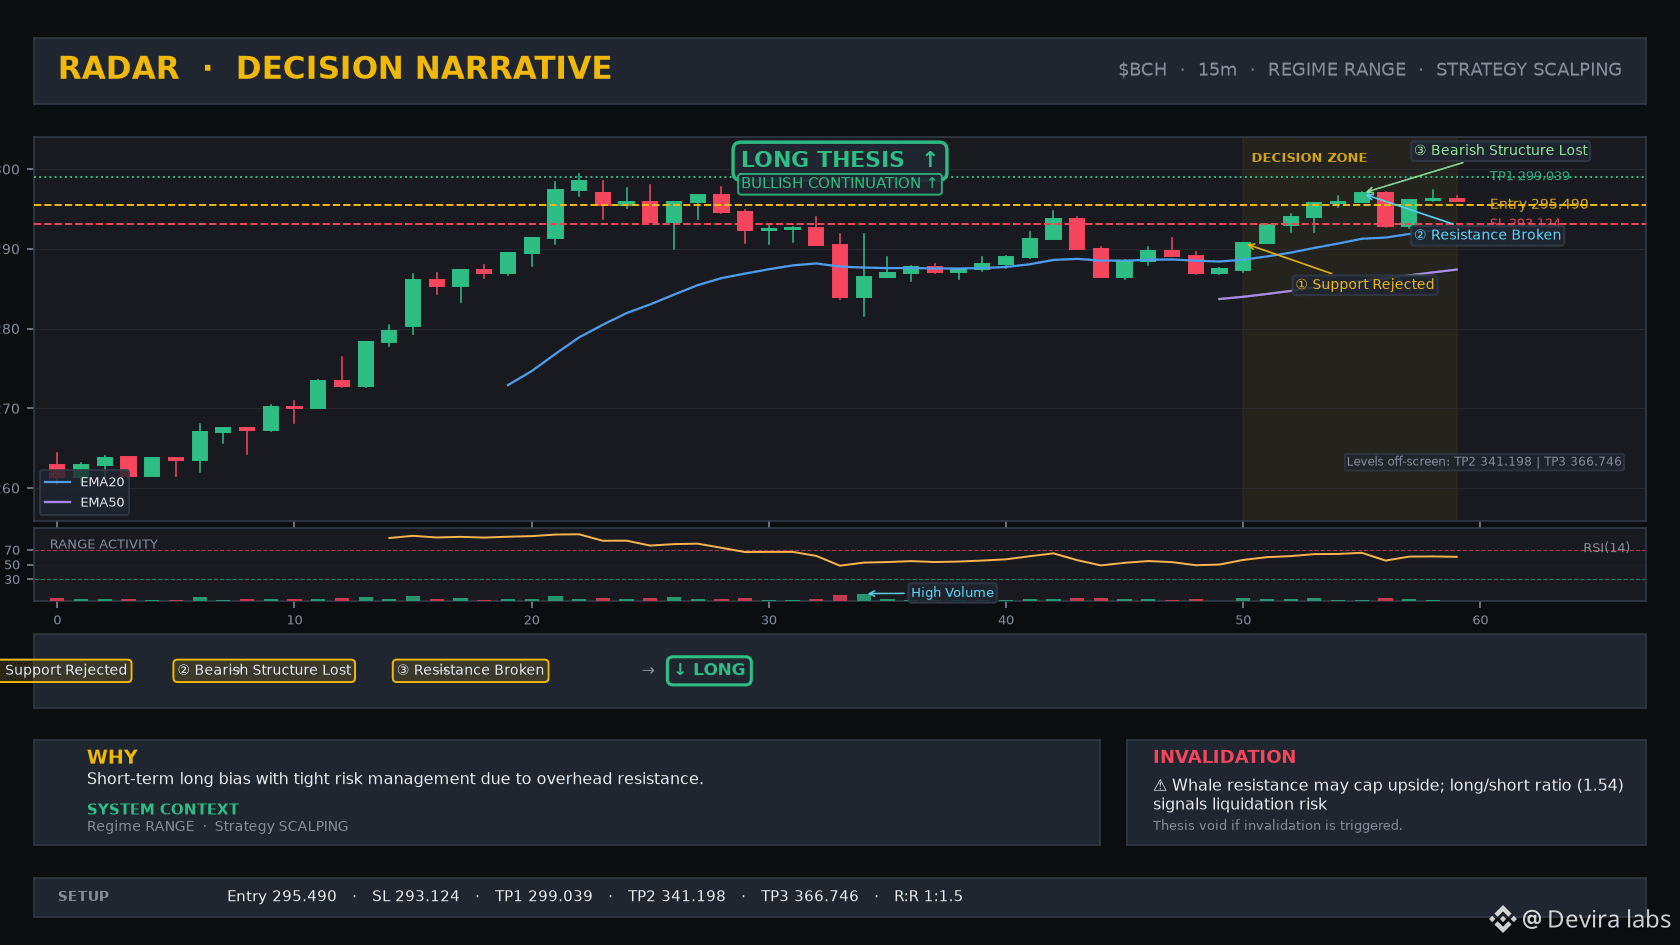
Task: Click the BULLISH CONTINUATION badge
Action: click(839, 183)
